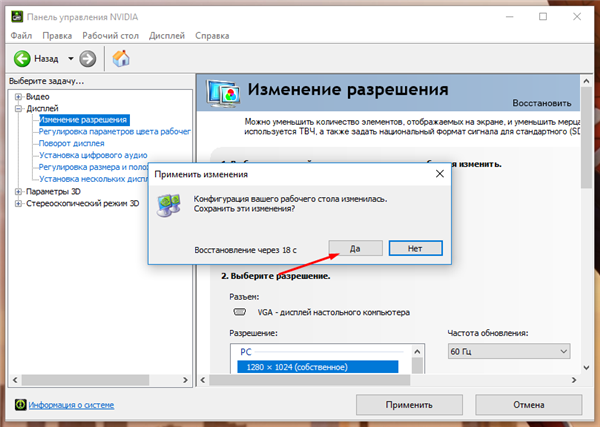This screenshot has height=427, width=600.
Task: Open the Дисплей menu
Action: pyautogui.click(x=167, y=36)
